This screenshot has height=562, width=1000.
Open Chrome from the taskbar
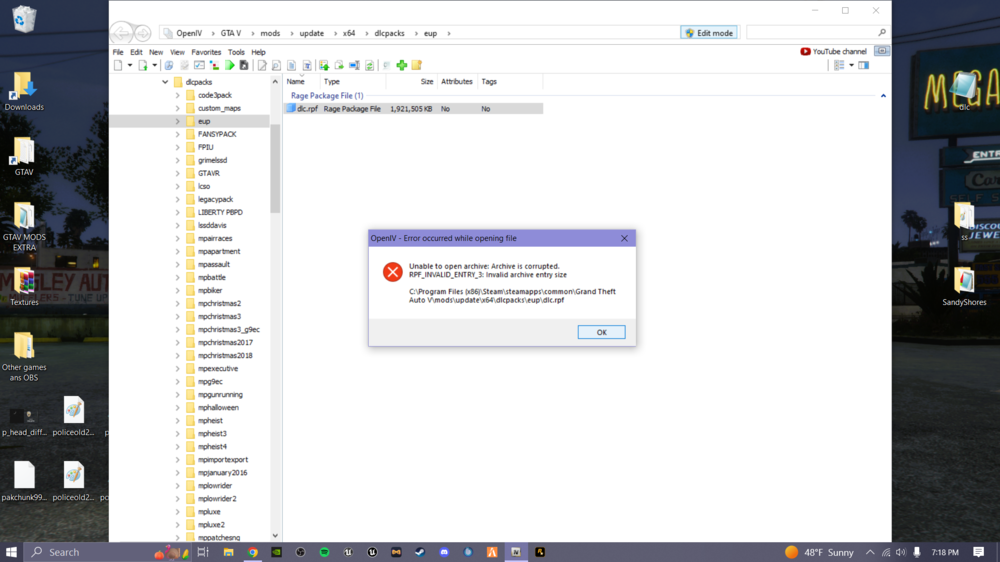click(253, 552)
